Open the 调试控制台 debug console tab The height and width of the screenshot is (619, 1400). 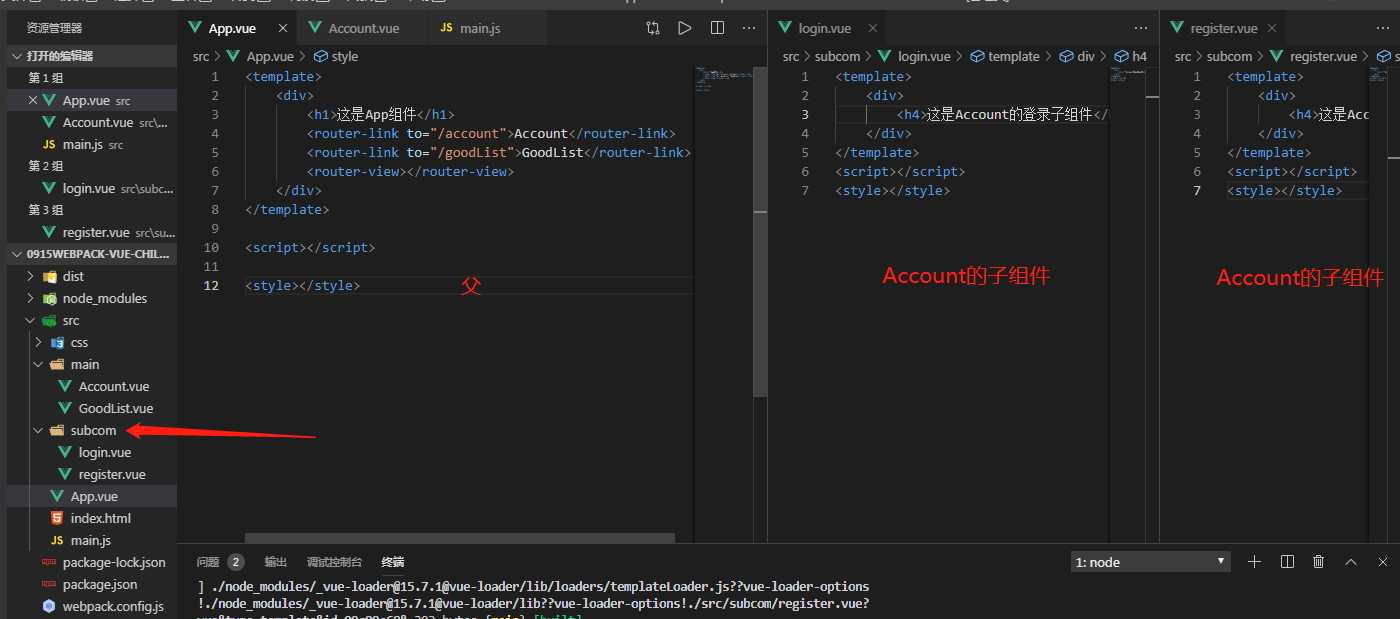[x=334, y=562]
